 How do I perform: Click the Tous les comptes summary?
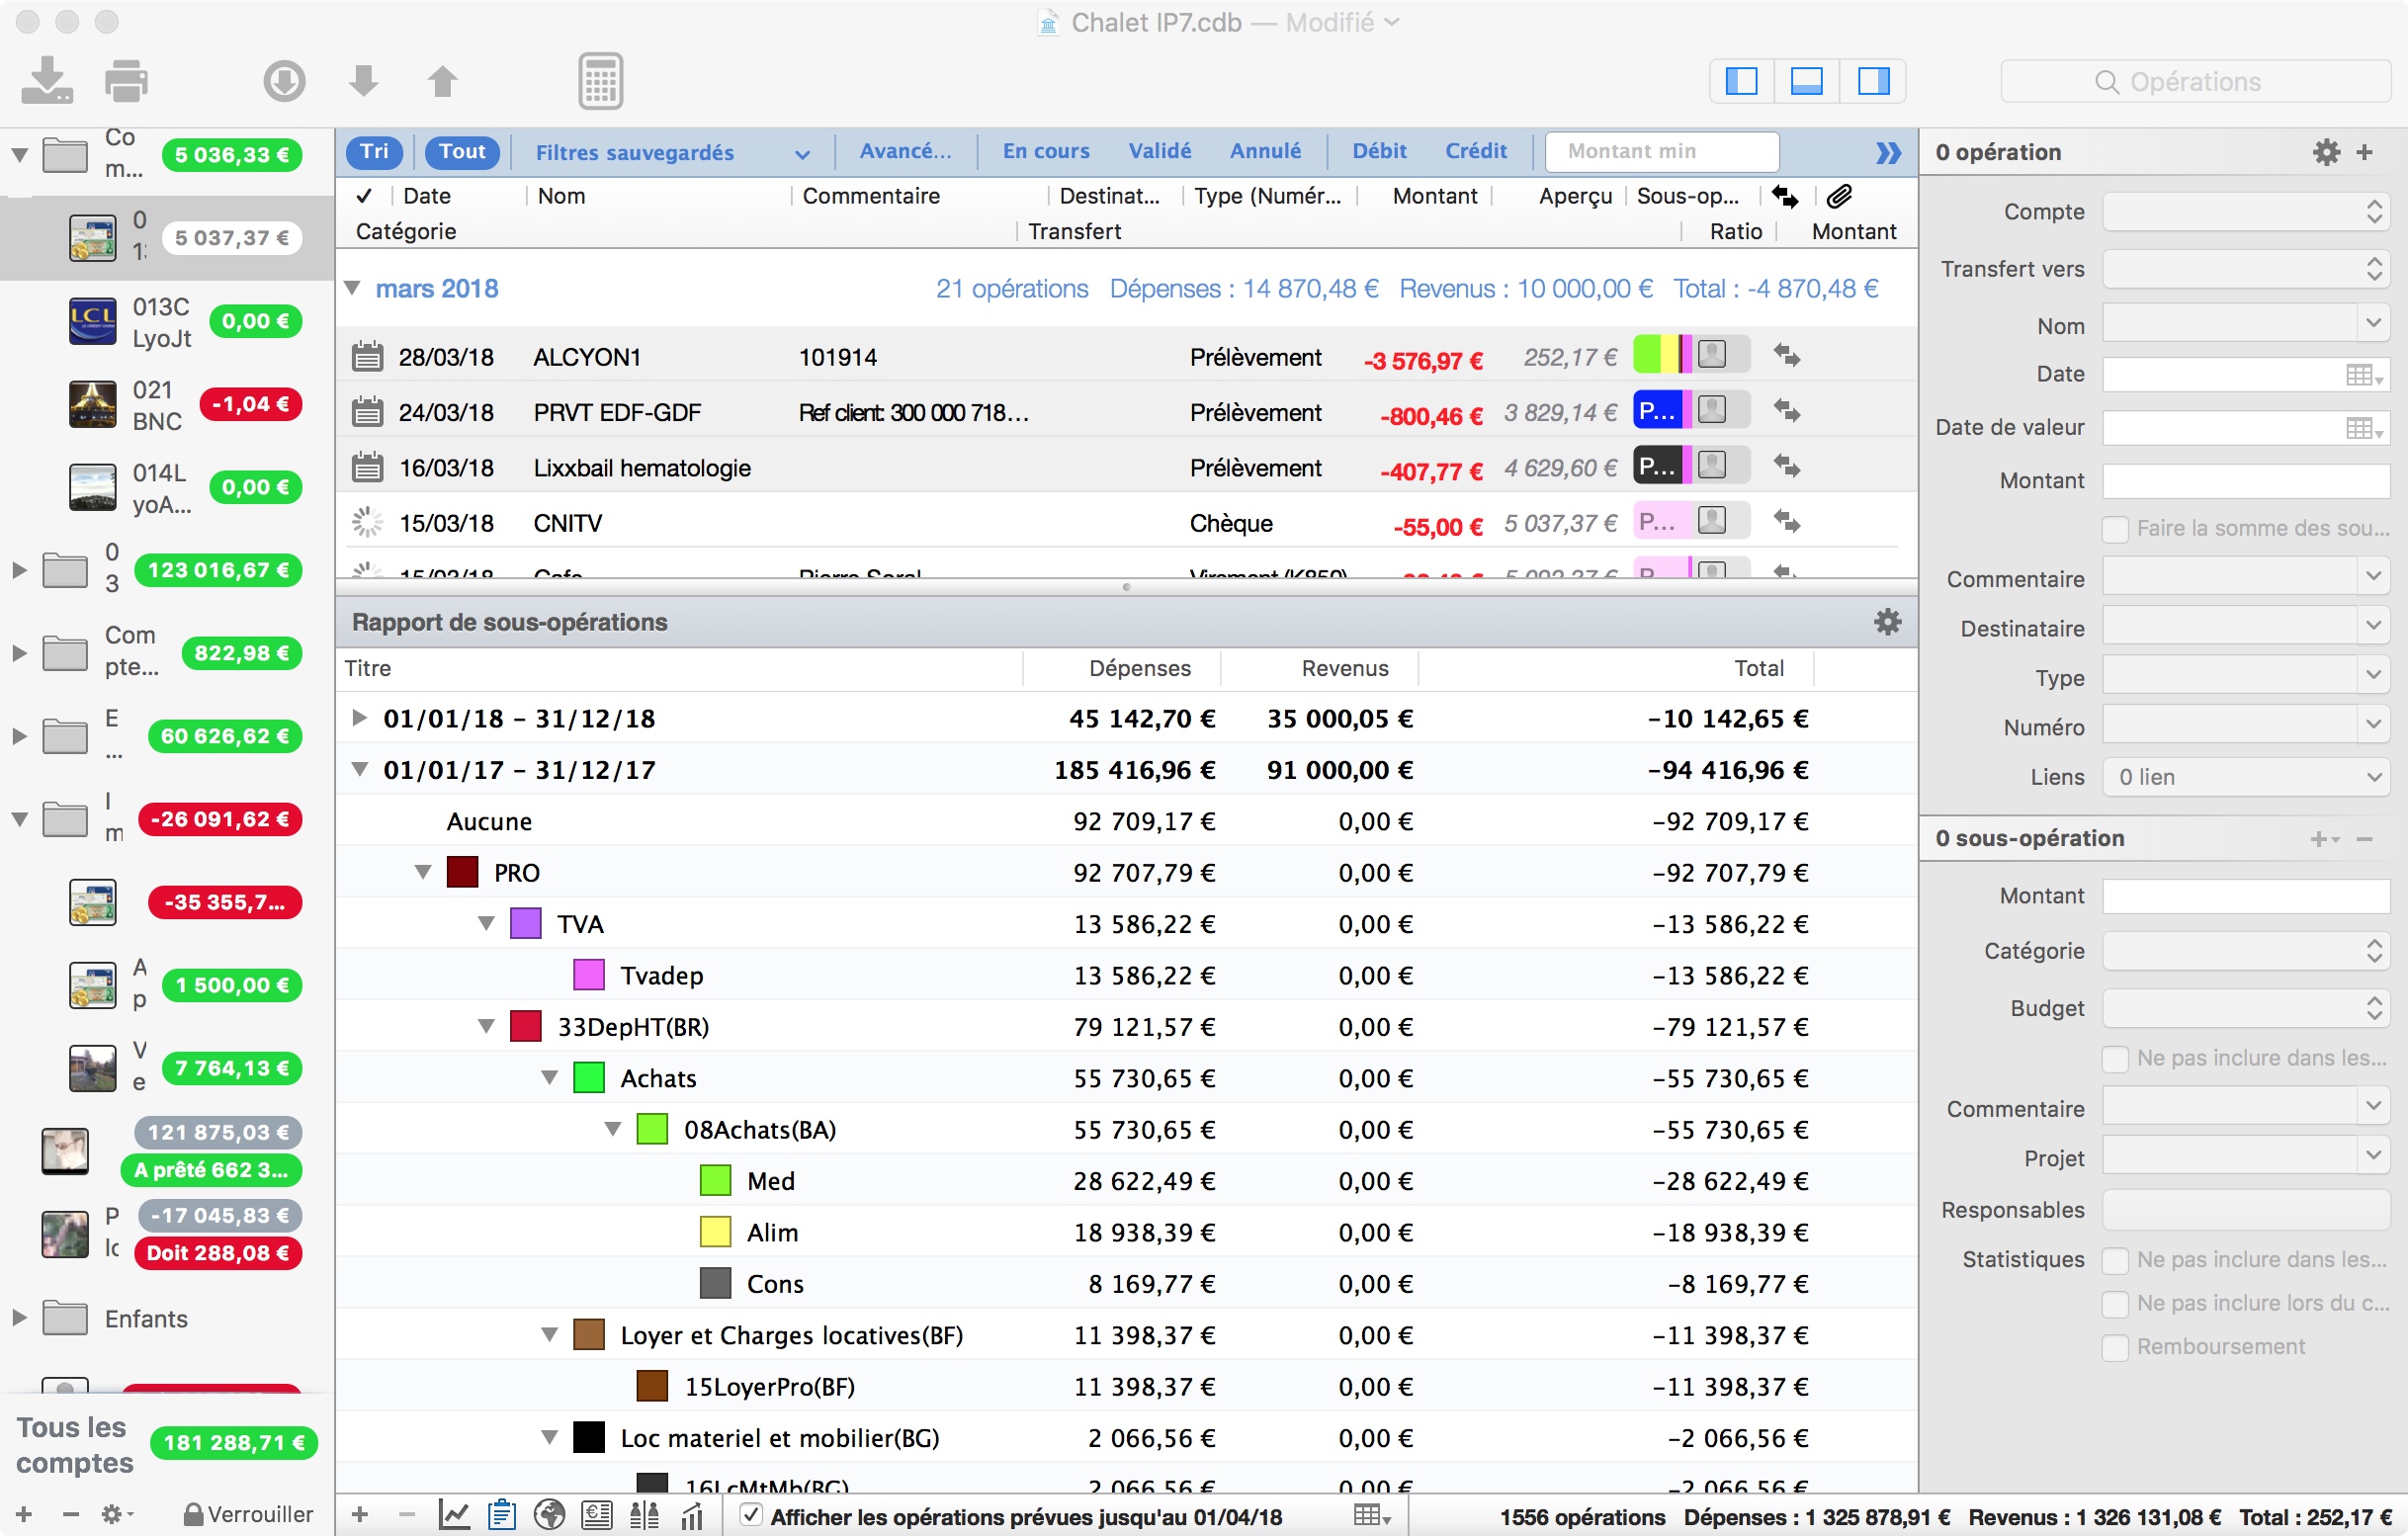click(x=166, y=1444)
